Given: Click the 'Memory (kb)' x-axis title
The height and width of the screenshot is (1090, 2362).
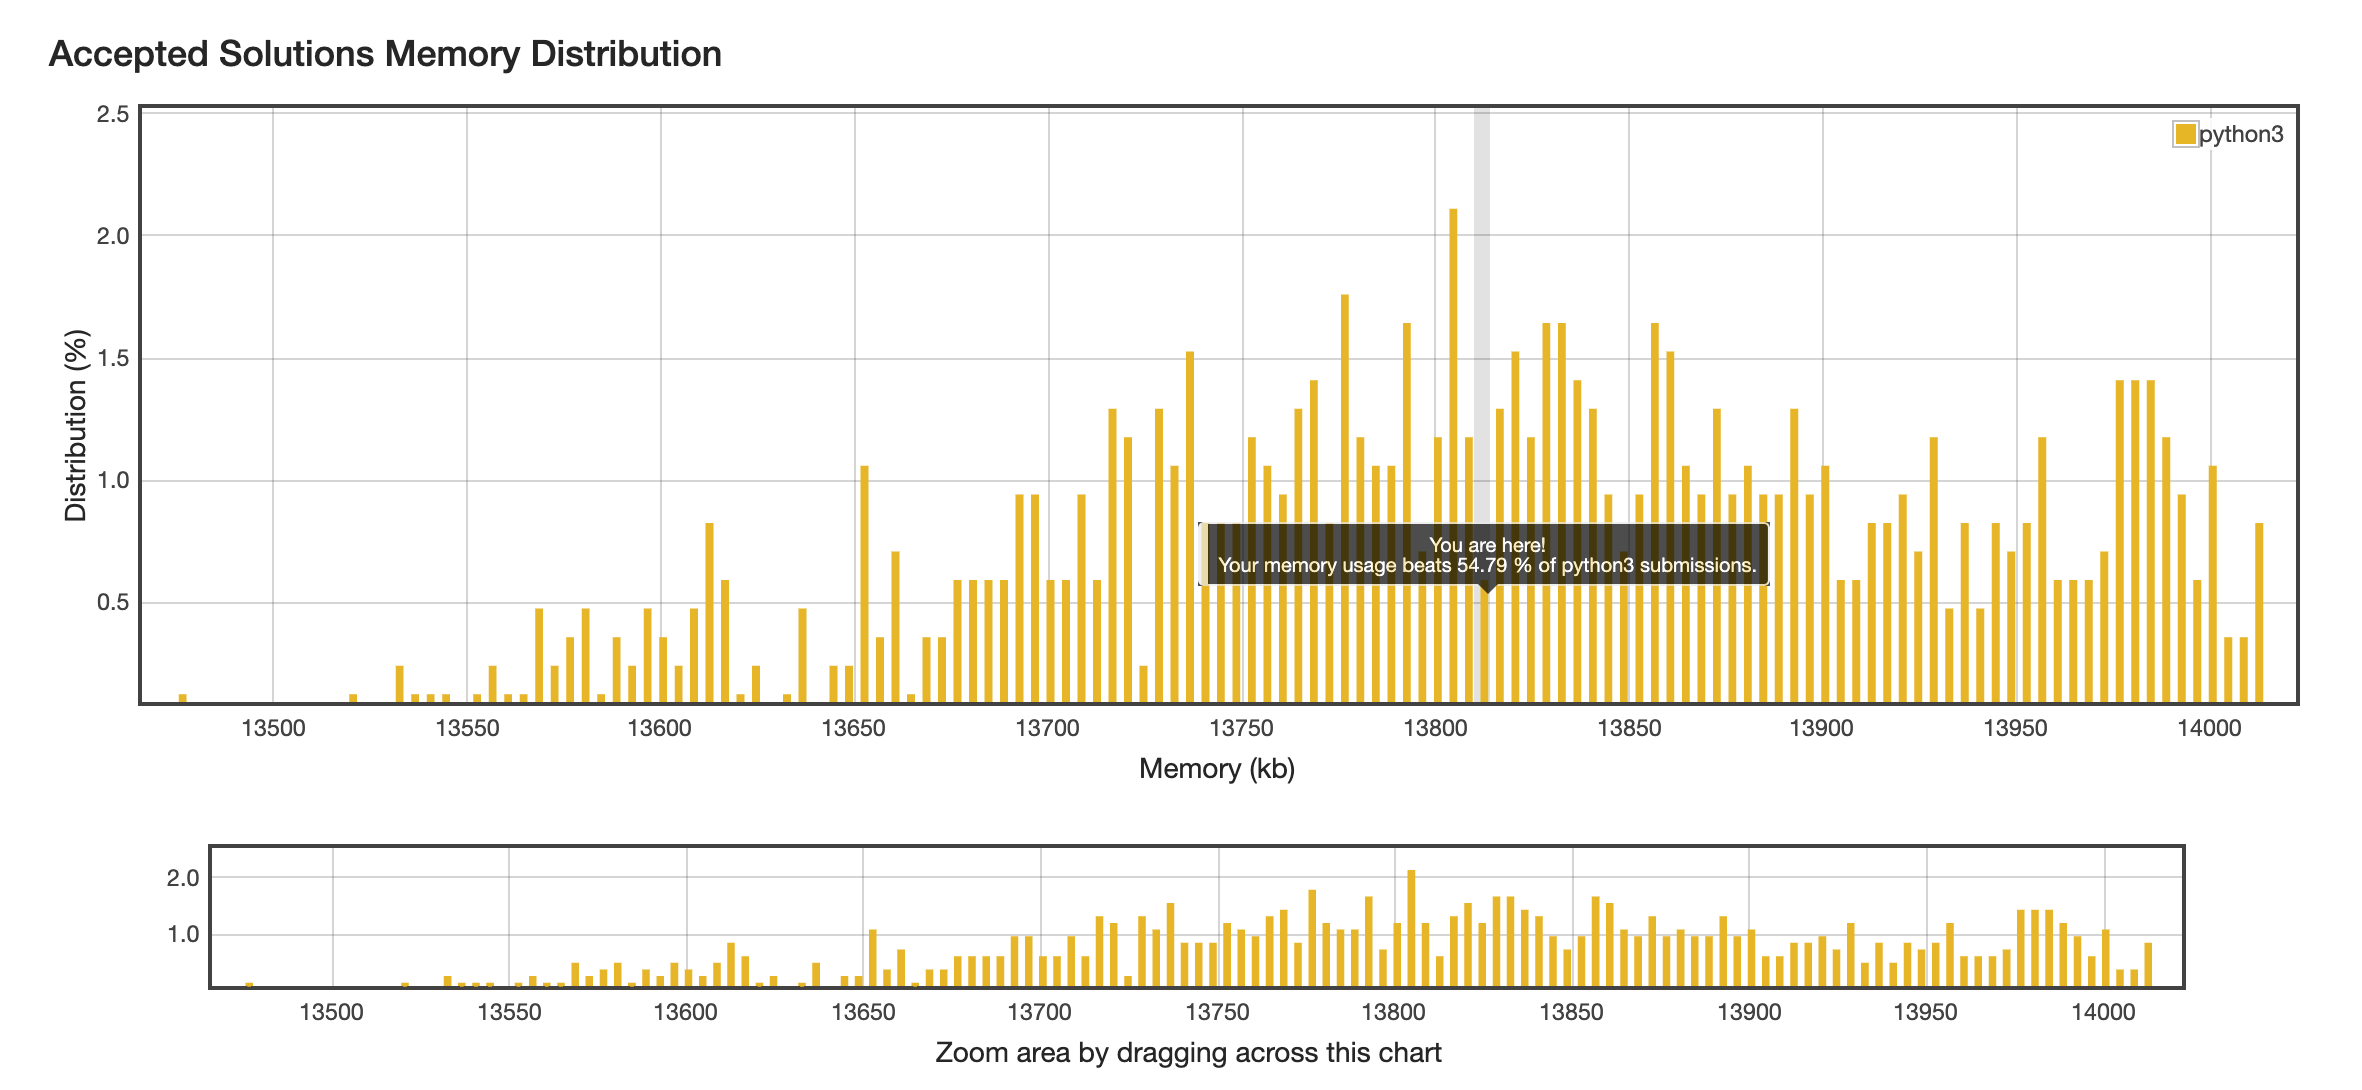Looking at the screenshot, I should [1216, 768].
